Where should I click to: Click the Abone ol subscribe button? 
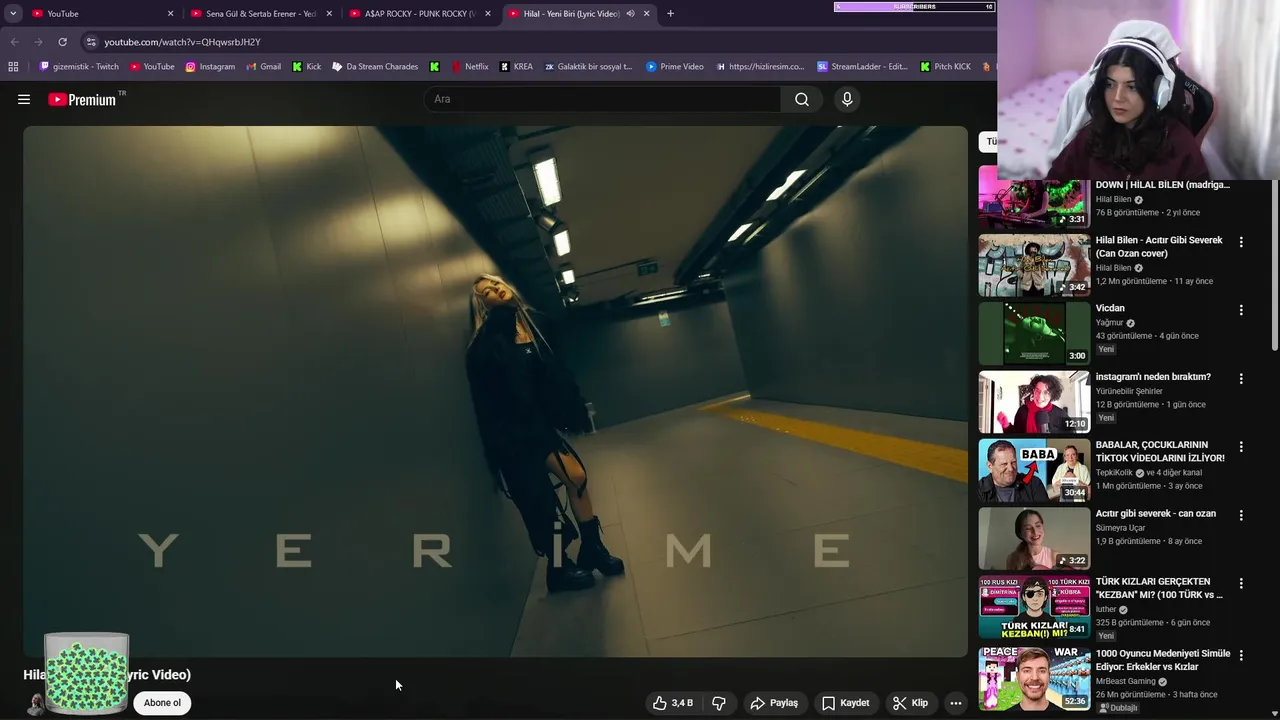click(162, 703)
